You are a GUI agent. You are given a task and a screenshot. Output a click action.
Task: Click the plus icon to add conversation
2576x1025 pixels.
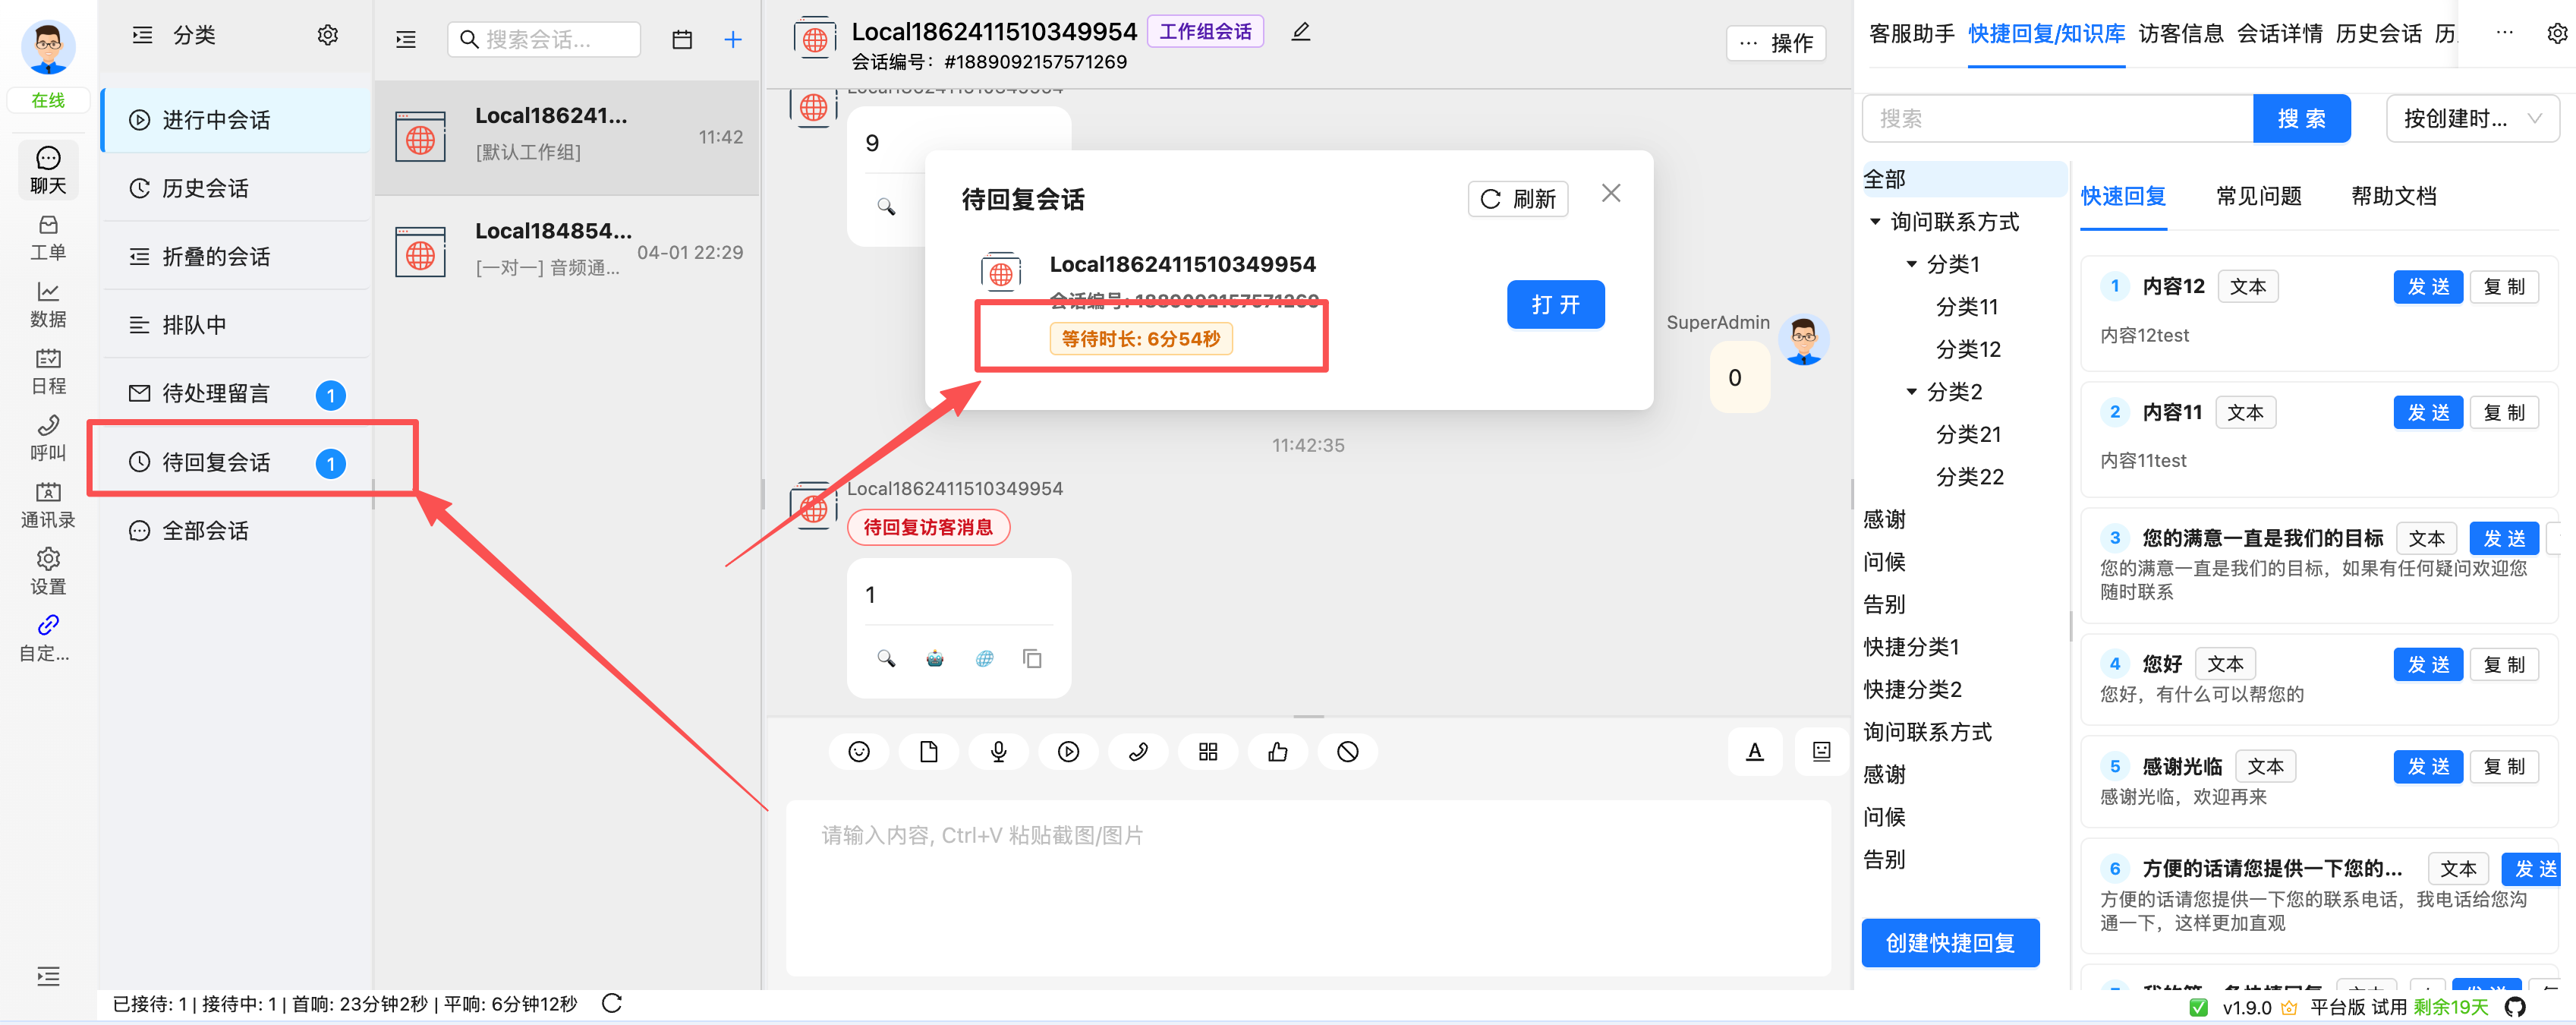point(732,39)
